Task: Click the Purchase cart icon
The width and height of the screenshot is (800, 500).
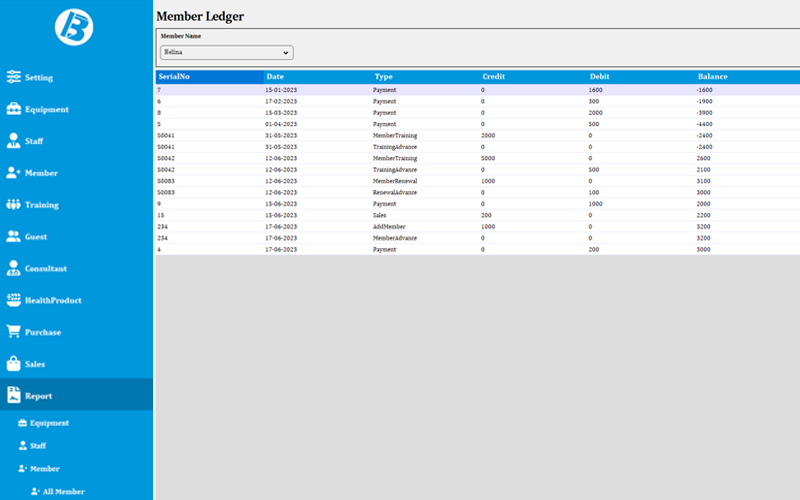Action: pyautogui.click(x=14, y=332)
